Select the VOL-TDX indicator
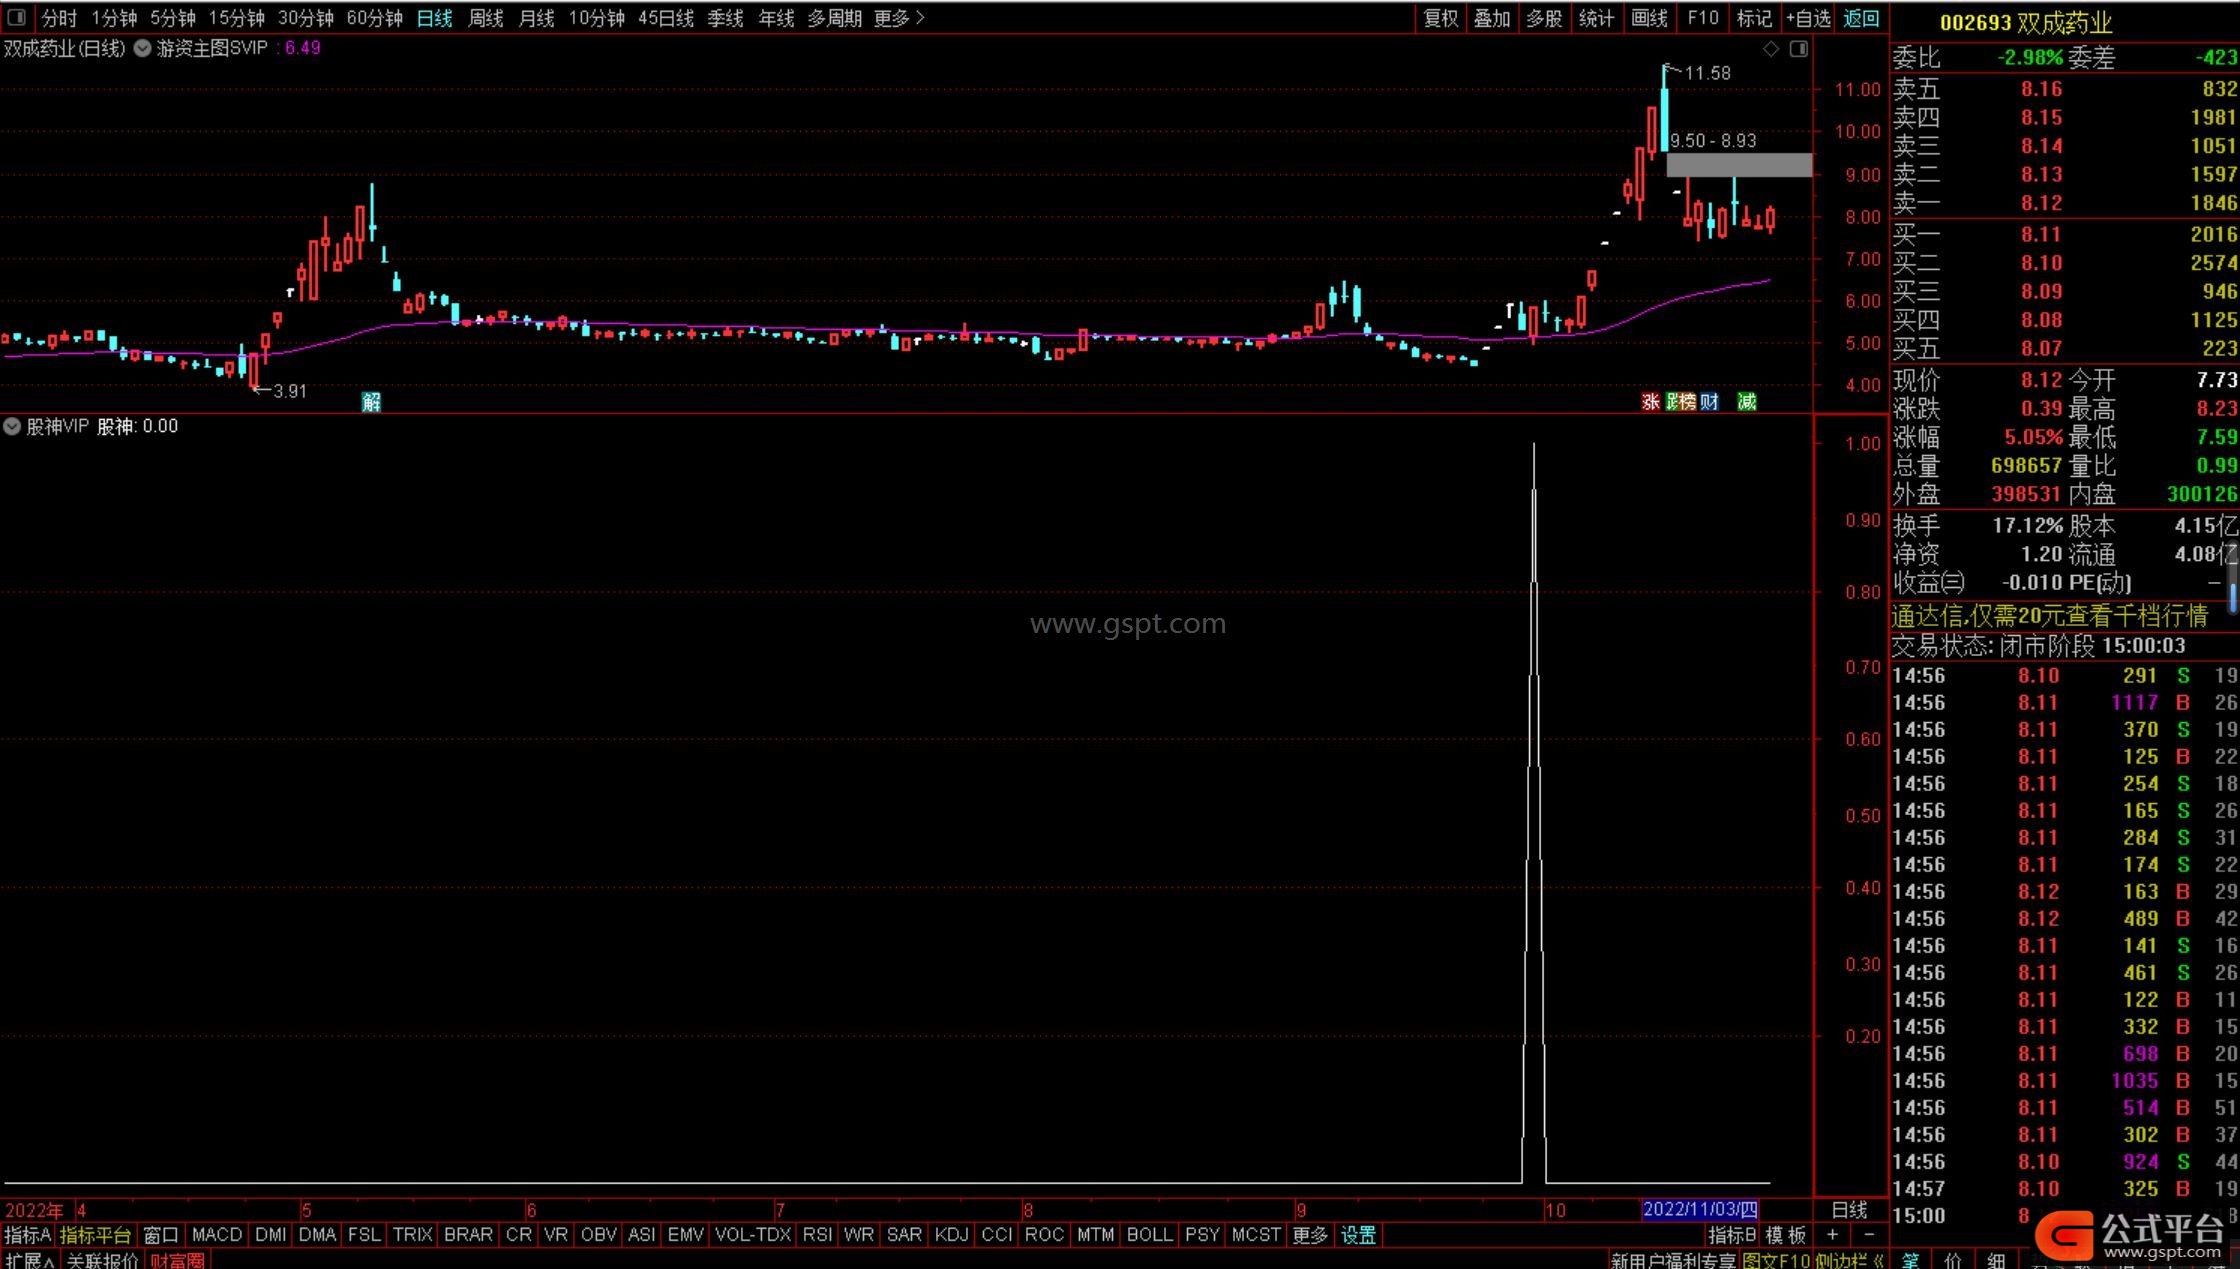 [753, 1235]
